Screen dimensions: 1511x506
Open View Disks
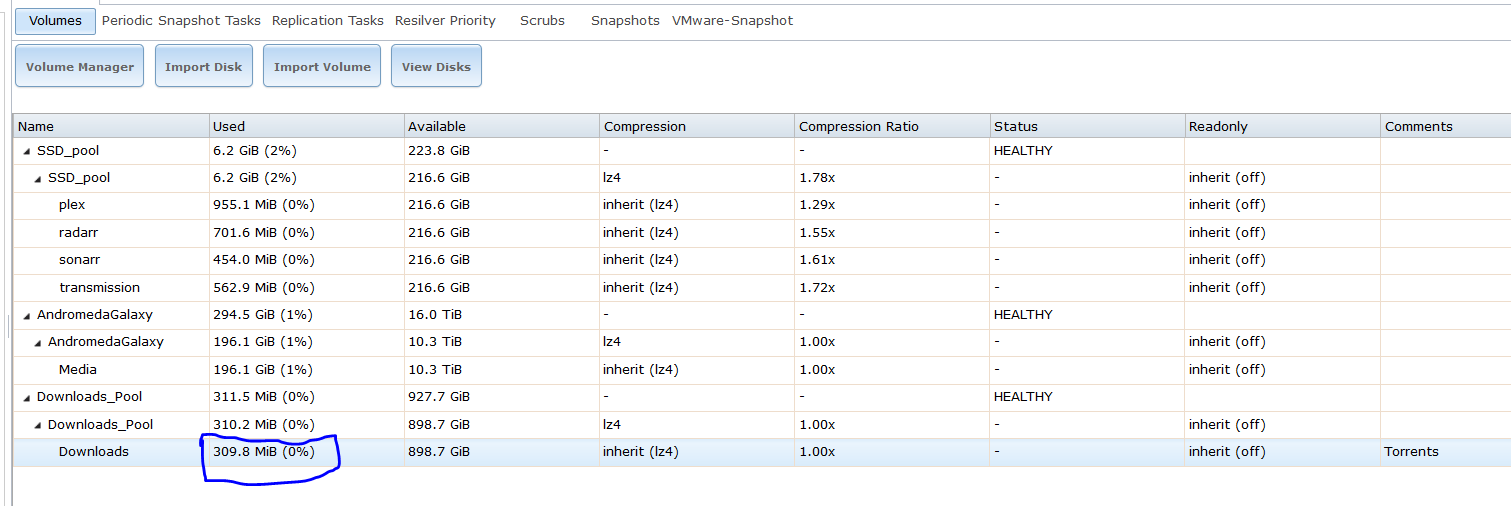click(x=436, y=66)
